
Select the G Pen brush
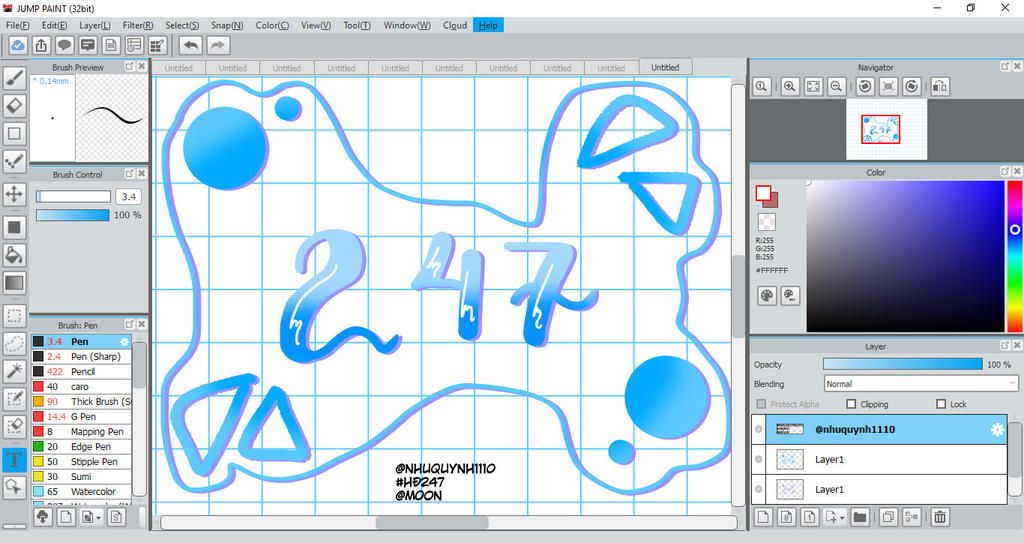82,417
